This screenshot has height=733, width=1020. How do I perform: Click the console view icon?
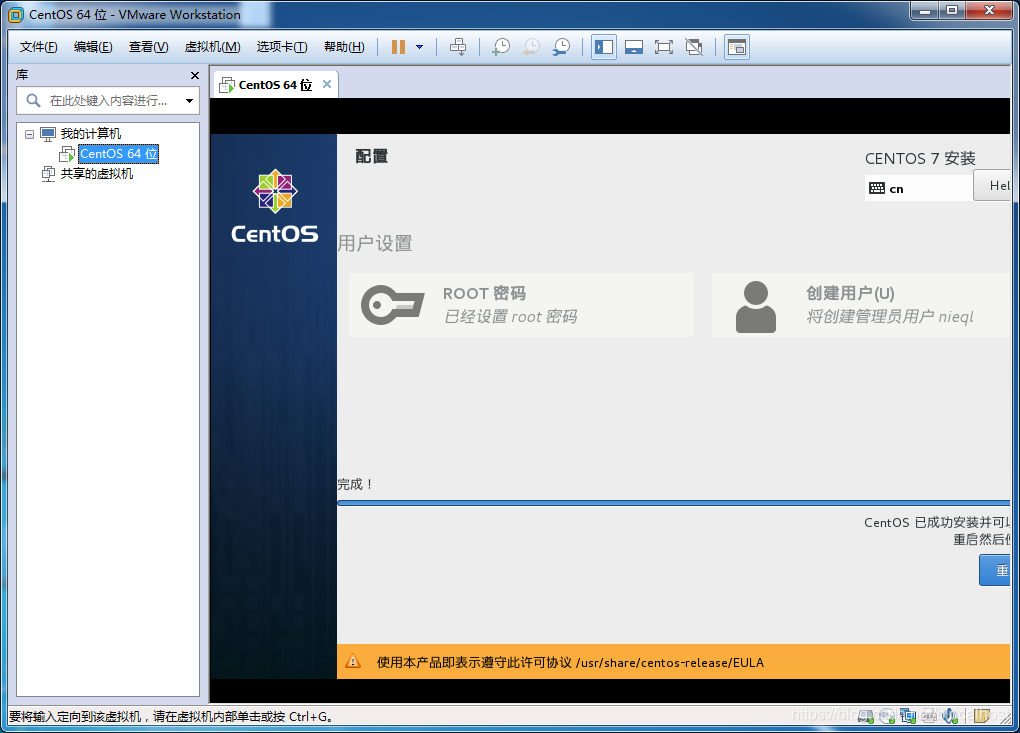pos(737,47)
